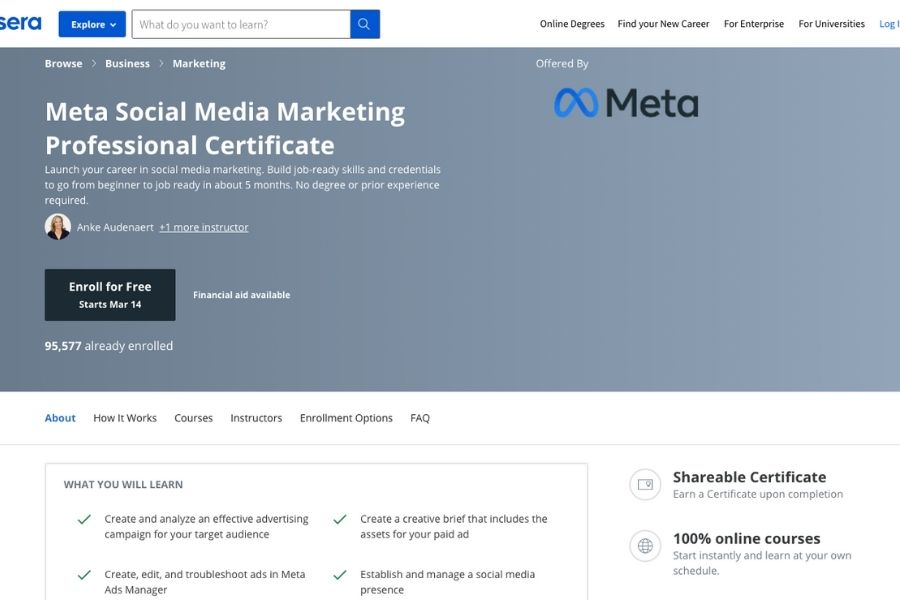Click 'Earn a Certificate upon completion' text
This screenshot has height=600, width=900.
[x=758, y=494]
